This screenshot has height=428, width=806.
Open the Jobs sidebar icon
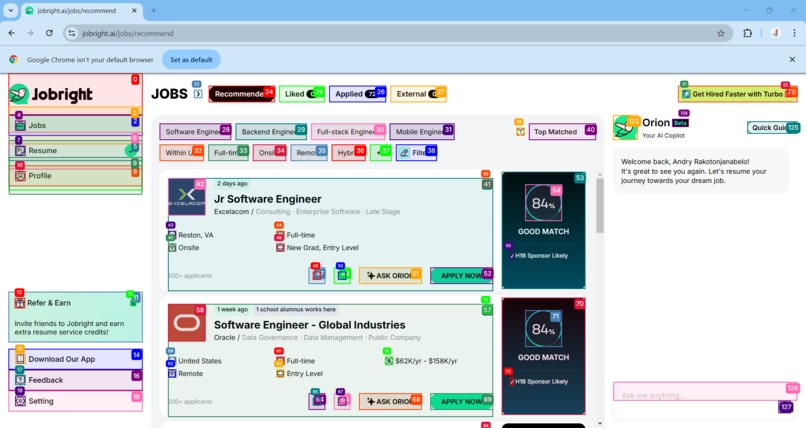[20, 125]
